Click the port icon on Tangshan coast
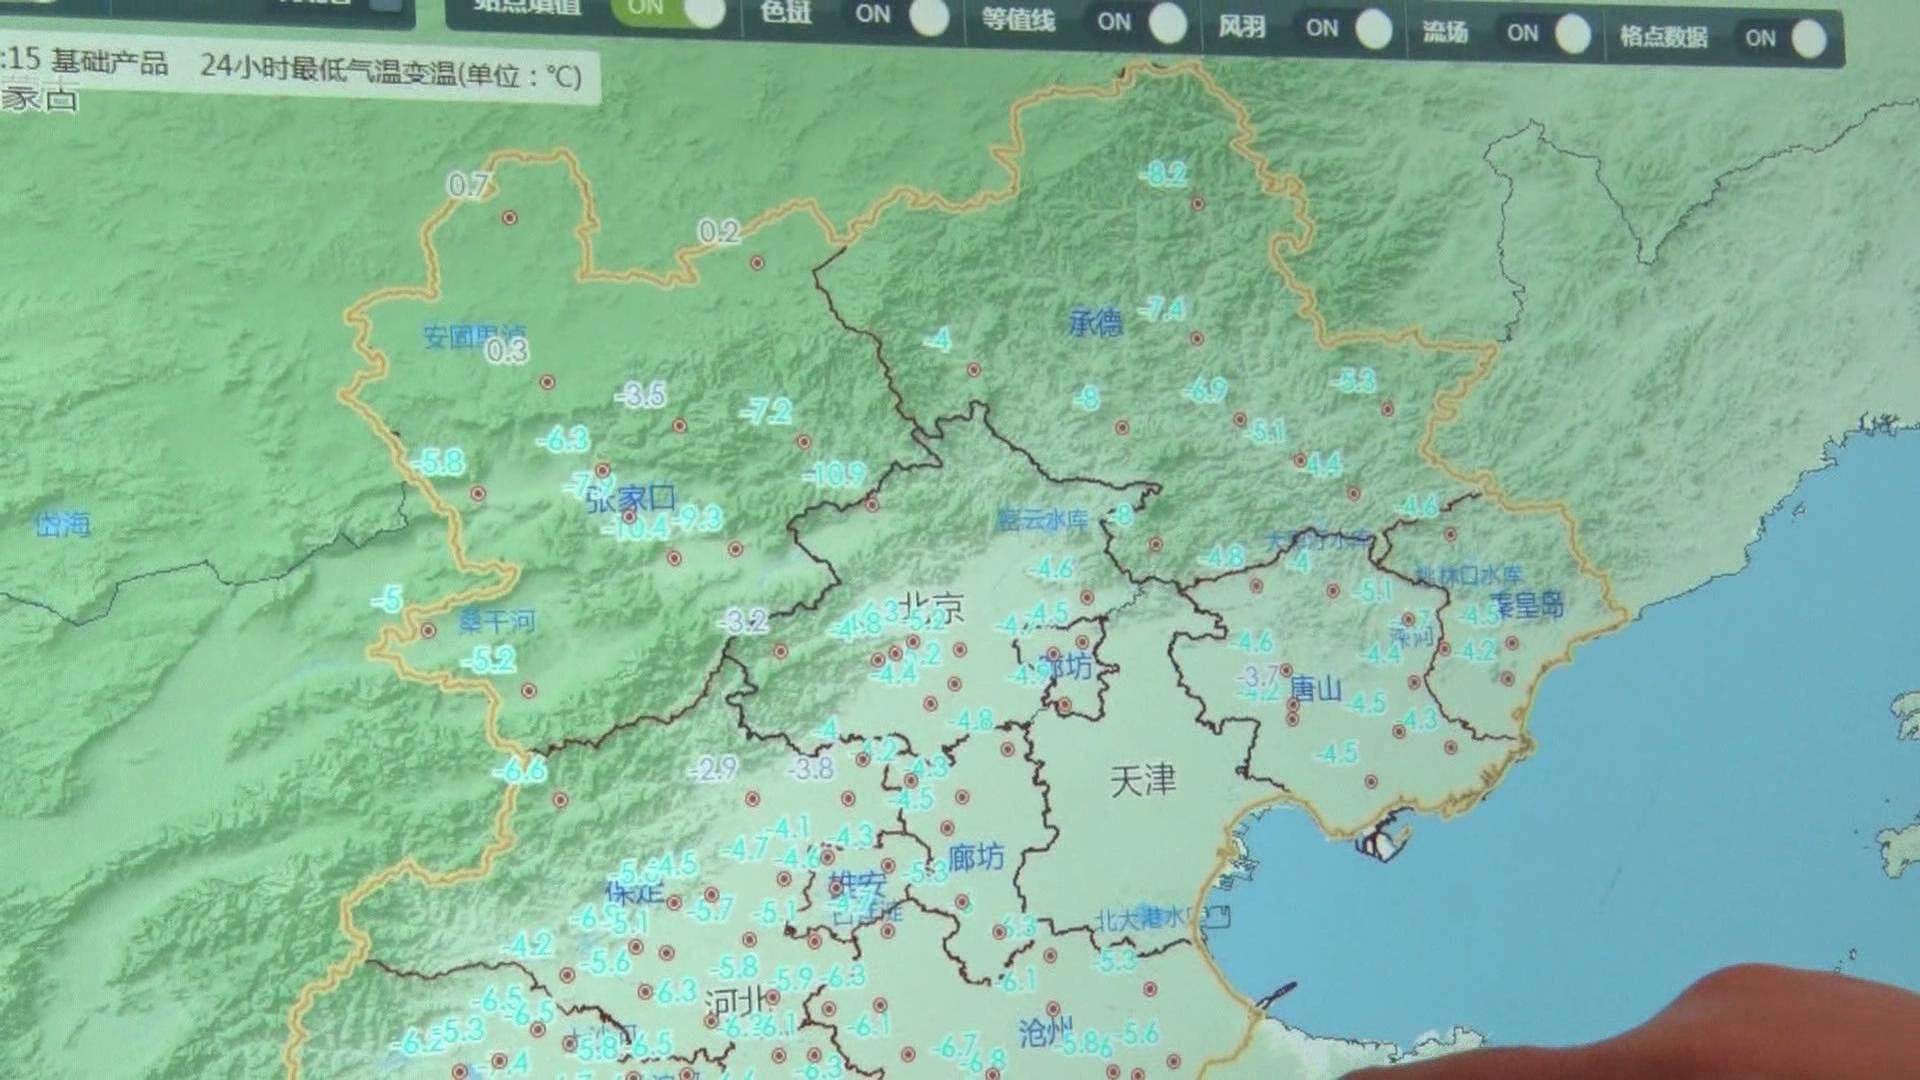Screen dimensions: 1920x1080 pos(1379,843)
